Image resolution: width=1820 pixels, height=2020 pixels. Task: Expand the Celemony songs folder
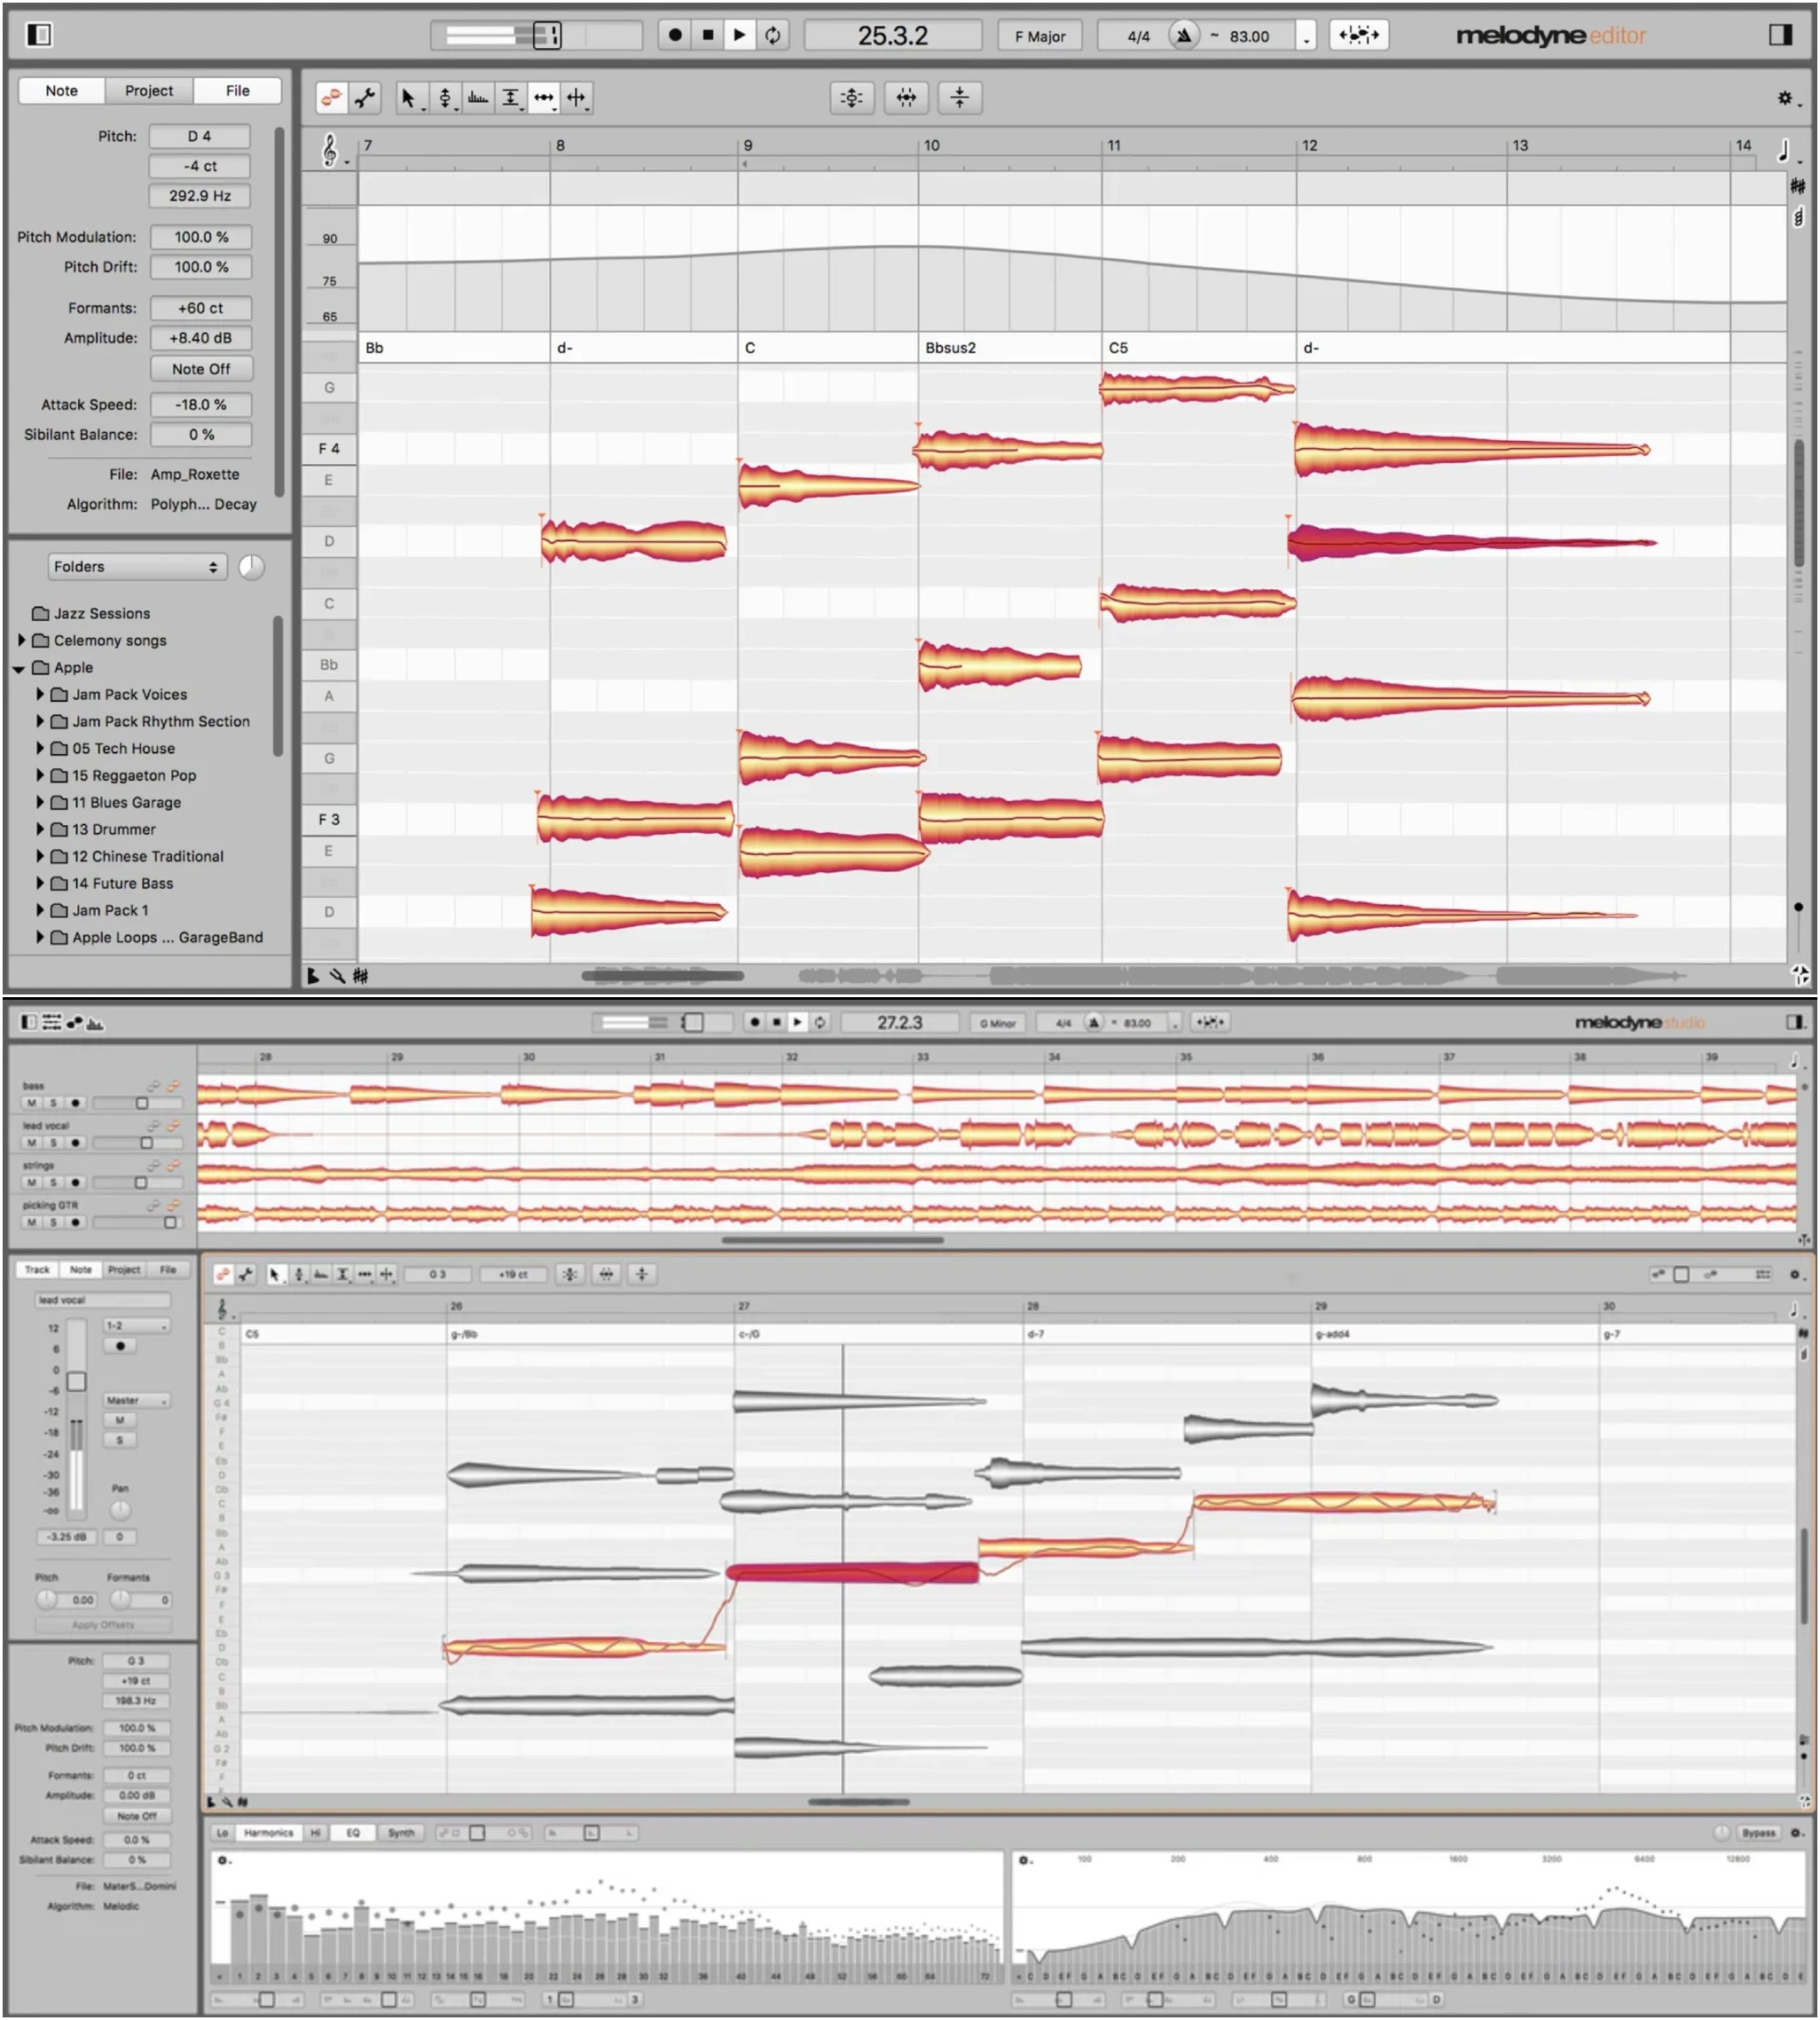[x=21, y=640]
